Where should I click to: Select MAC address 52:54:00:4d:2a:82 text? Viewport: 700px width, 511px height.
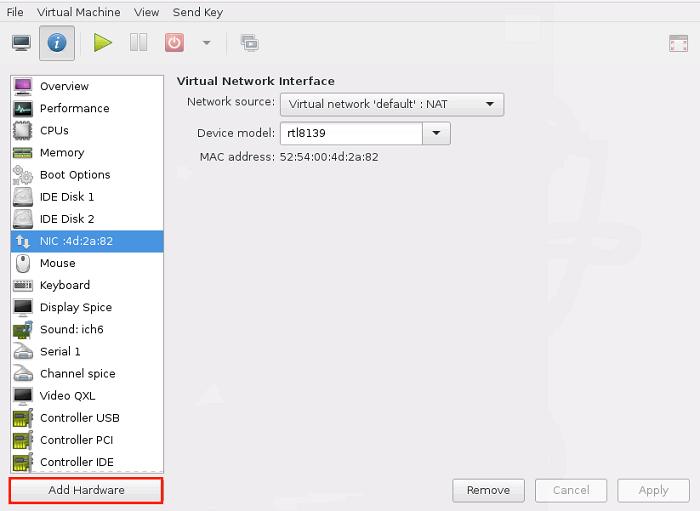coord(329,157)
